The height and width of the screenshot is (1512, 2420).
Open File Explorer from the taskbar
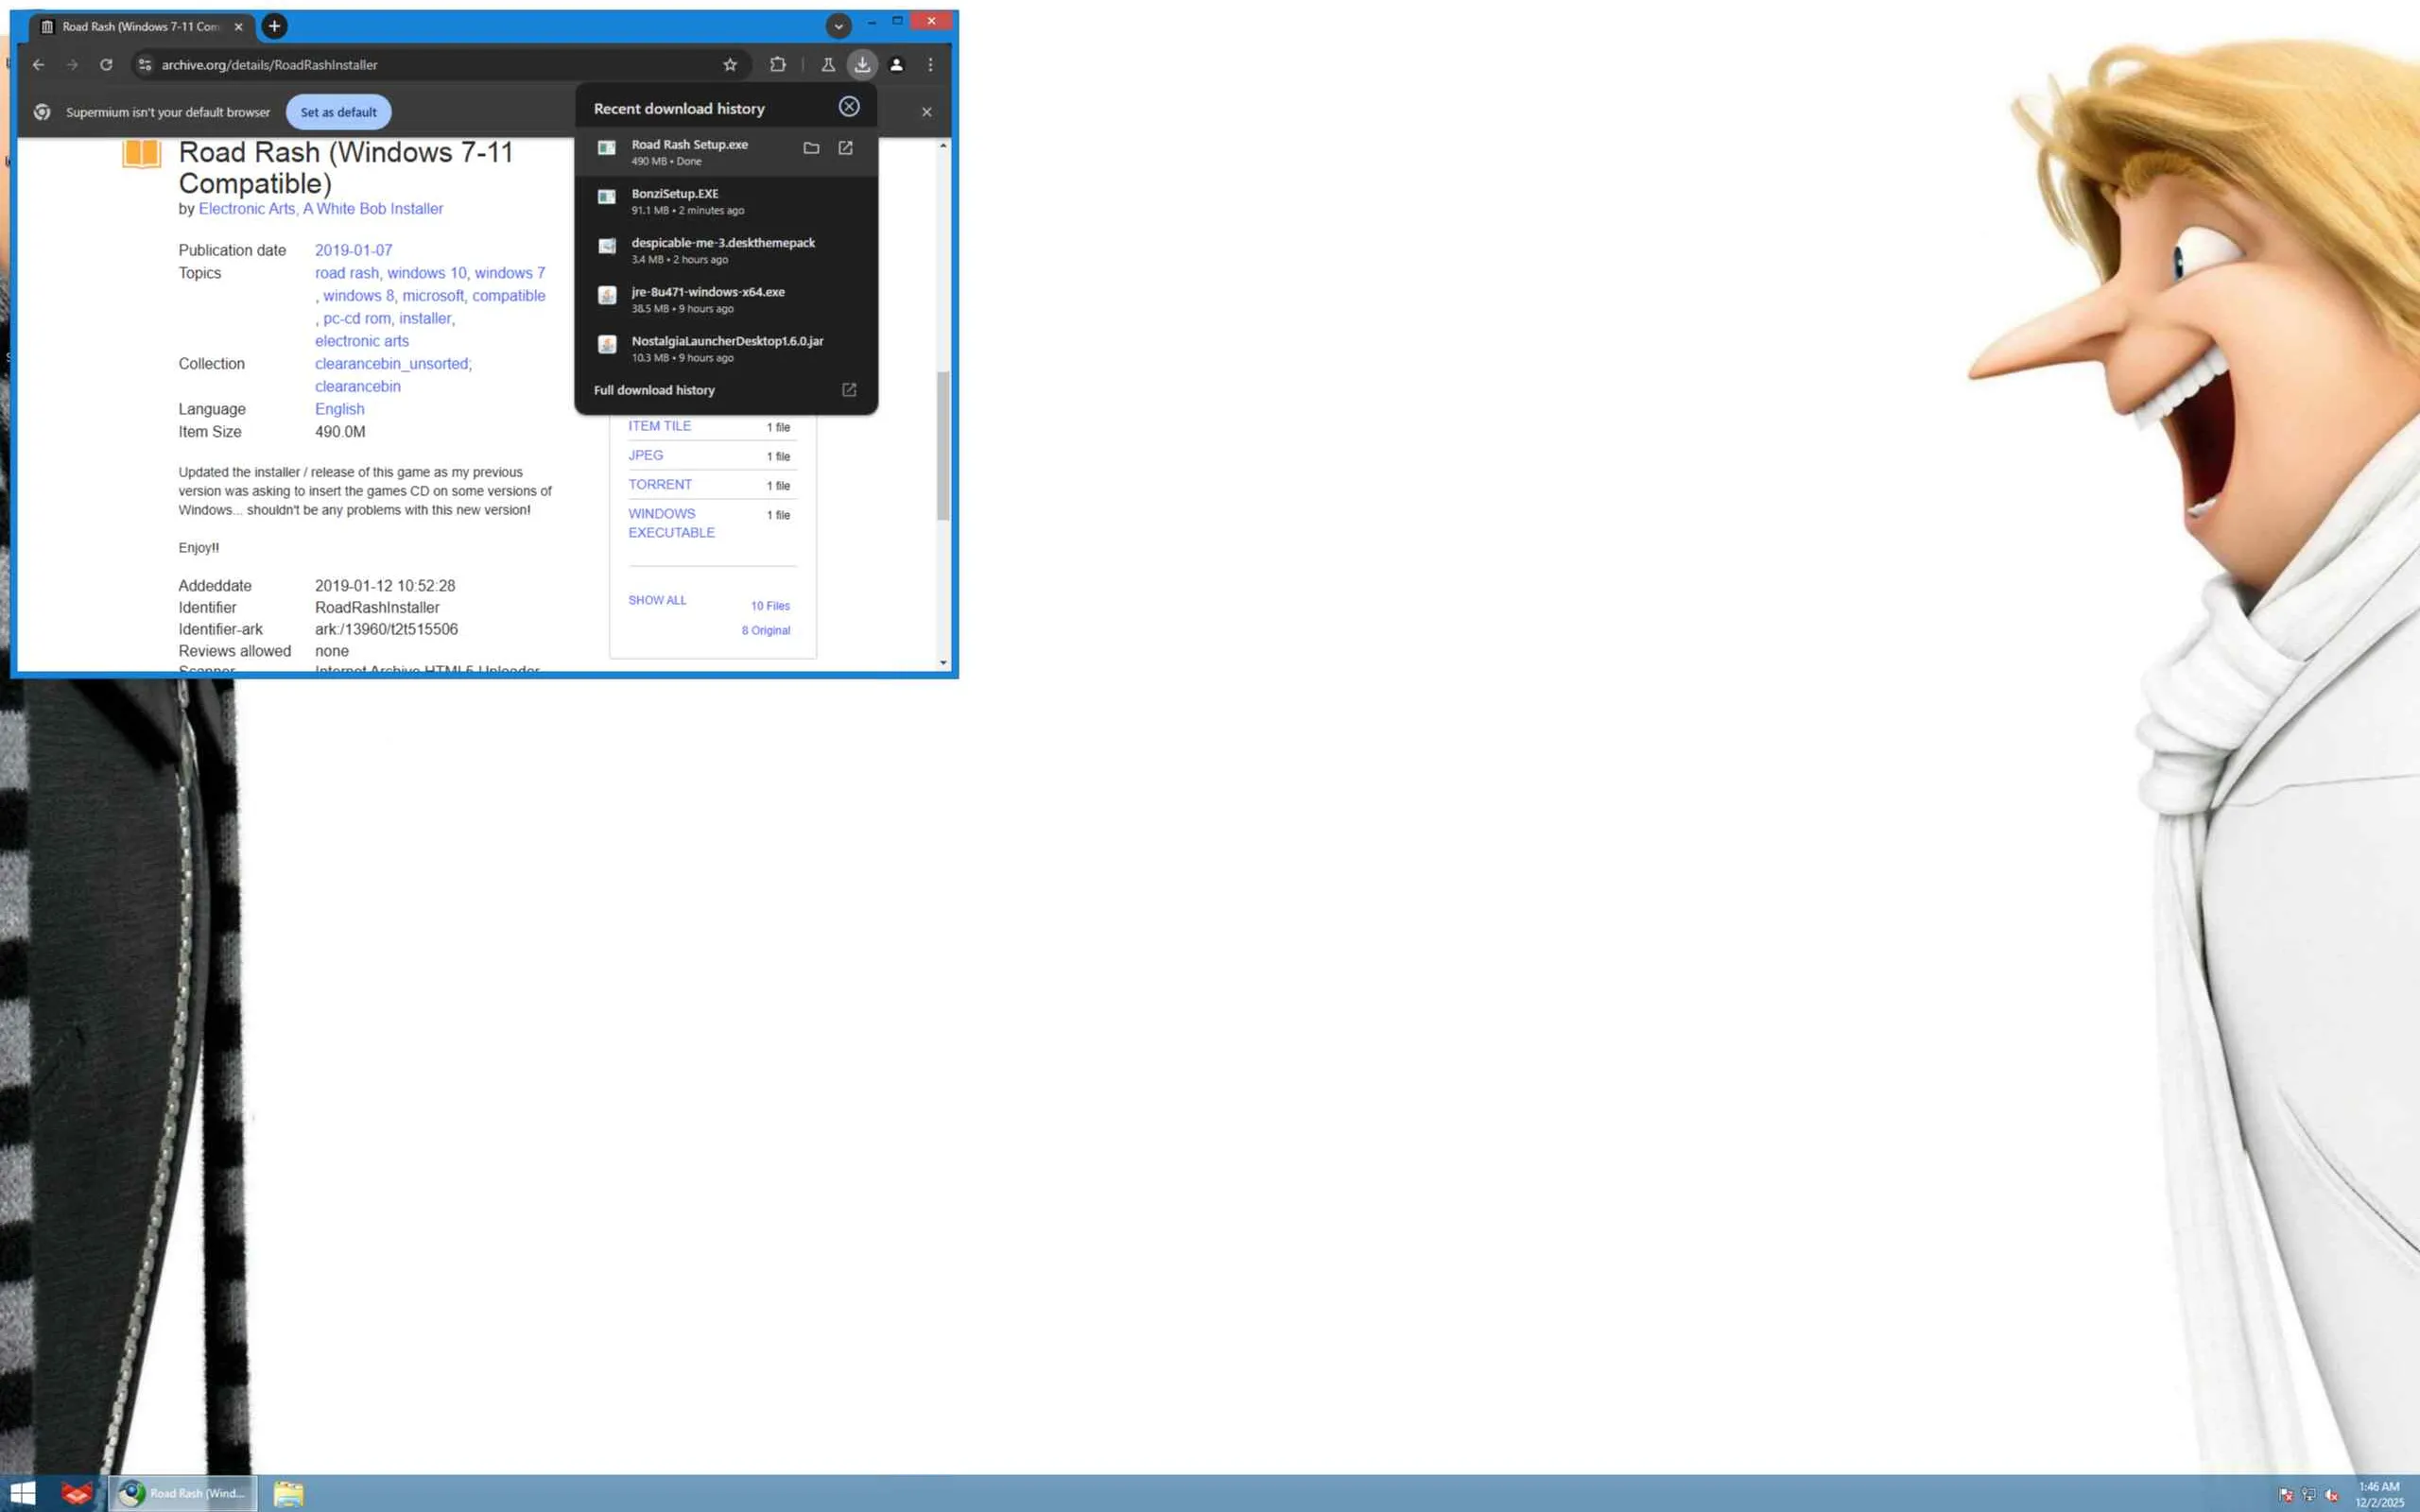pos(288,1493)
